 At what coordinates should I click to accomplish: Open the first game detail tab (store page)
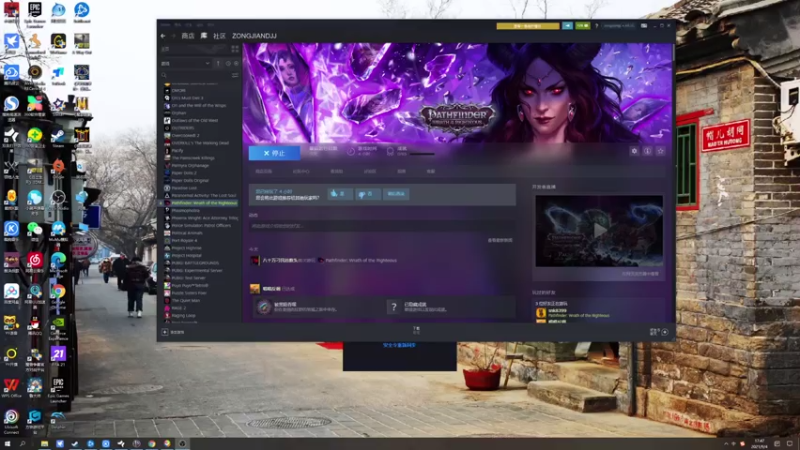(x=264, y=172)
